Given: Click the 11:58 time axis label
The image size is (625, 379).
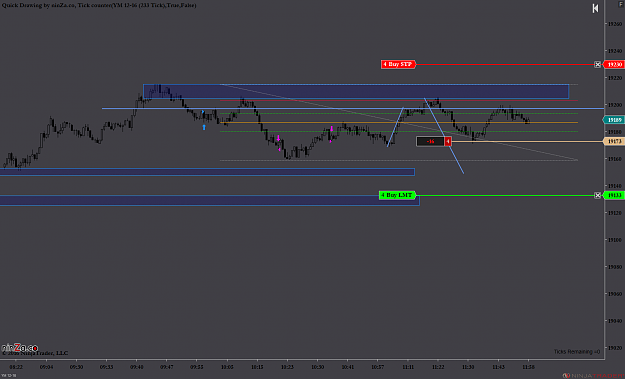Looking at the screenshot, I should point(529,367).
